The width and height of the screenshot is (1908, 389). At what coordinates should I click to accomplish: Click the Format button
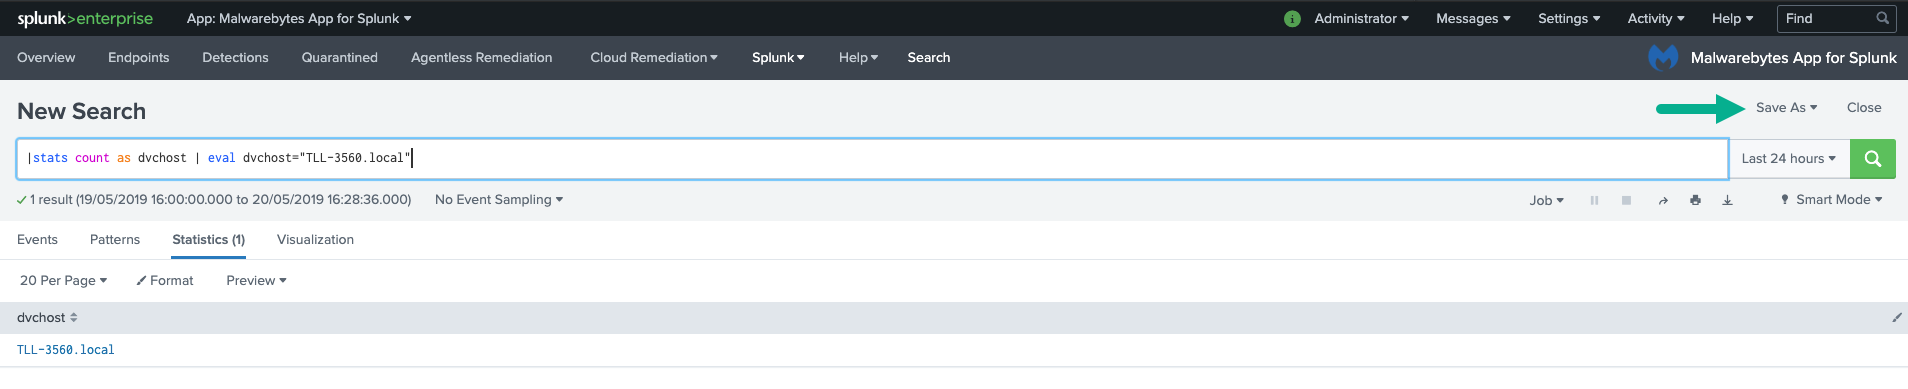[x=165, y=281]
